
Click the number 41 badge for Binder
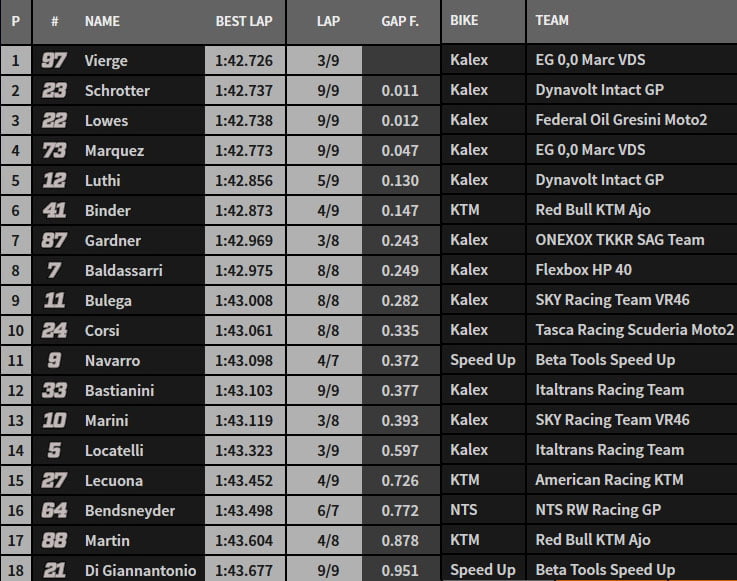click(55, 210)
